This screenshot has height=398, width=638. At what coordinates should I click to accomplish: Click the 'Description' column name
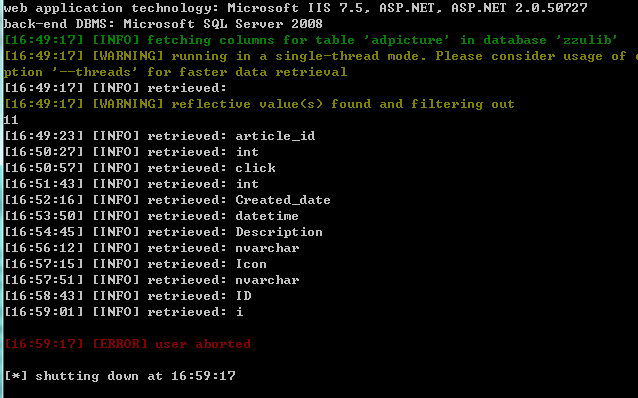point(279,232)
